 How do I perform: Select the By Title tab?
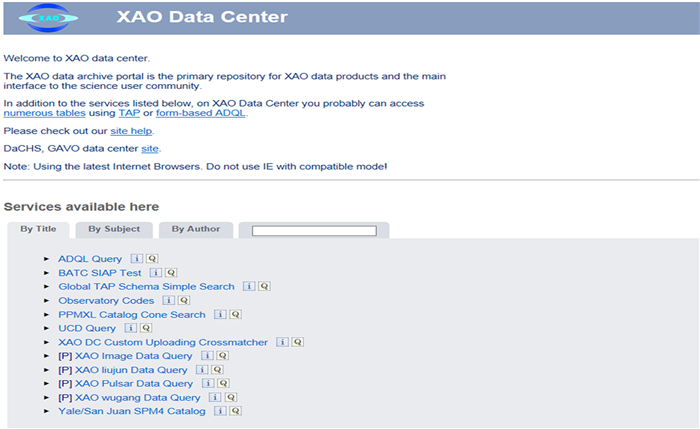(x=38, y=229)
